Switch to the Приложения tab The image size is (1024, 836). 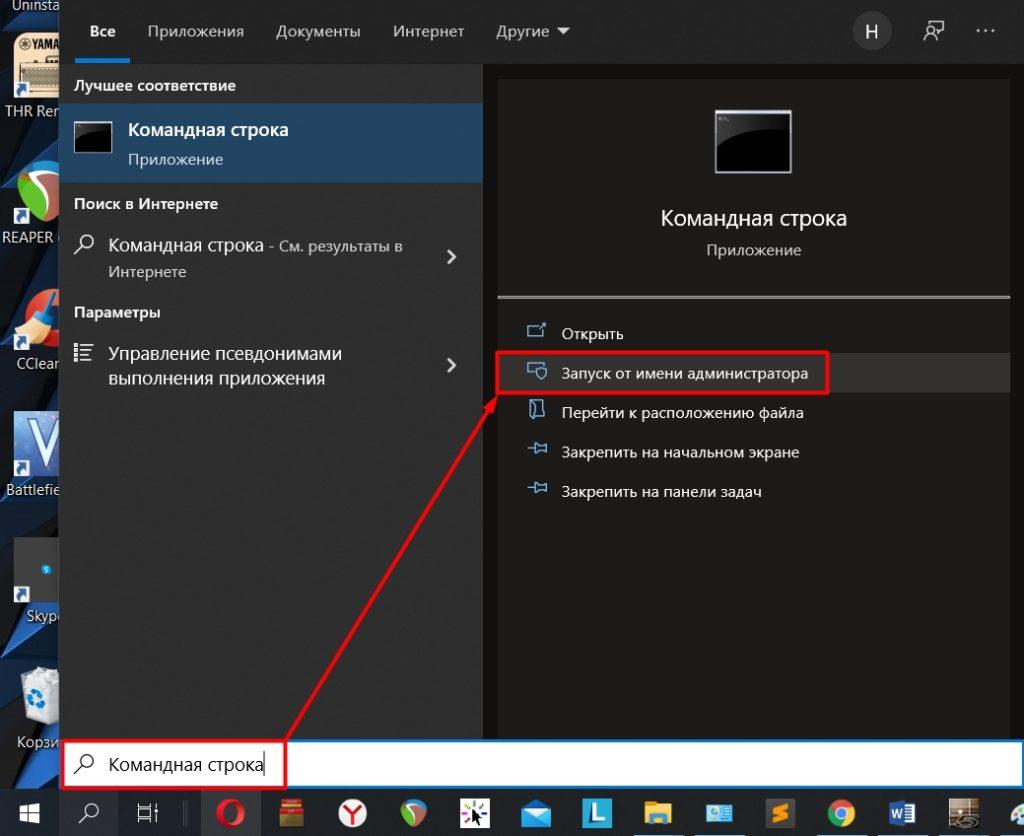pyautogui.click(x=195, y=31)
